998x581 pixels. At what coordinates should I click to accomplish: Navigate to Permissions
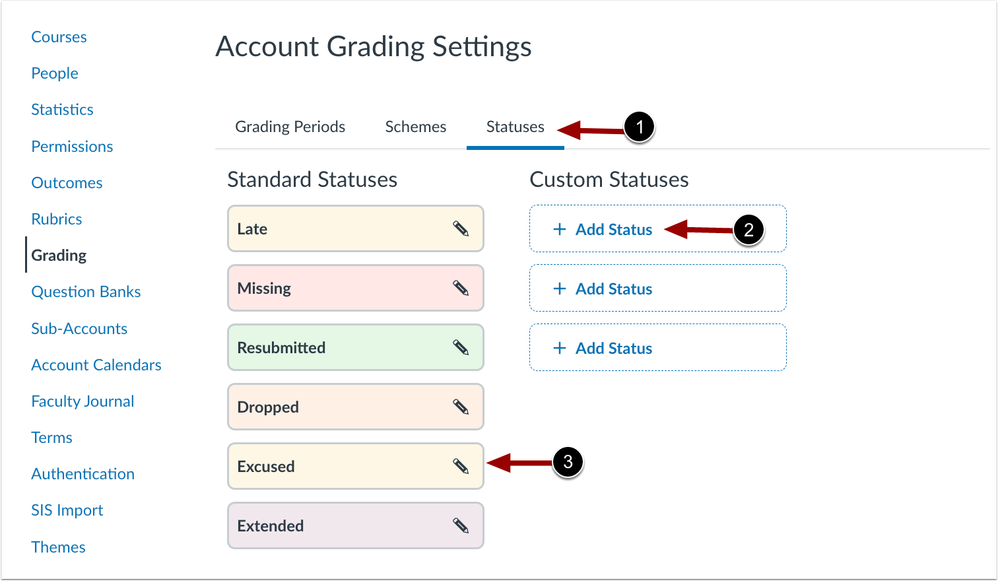(x=72, y=146)
